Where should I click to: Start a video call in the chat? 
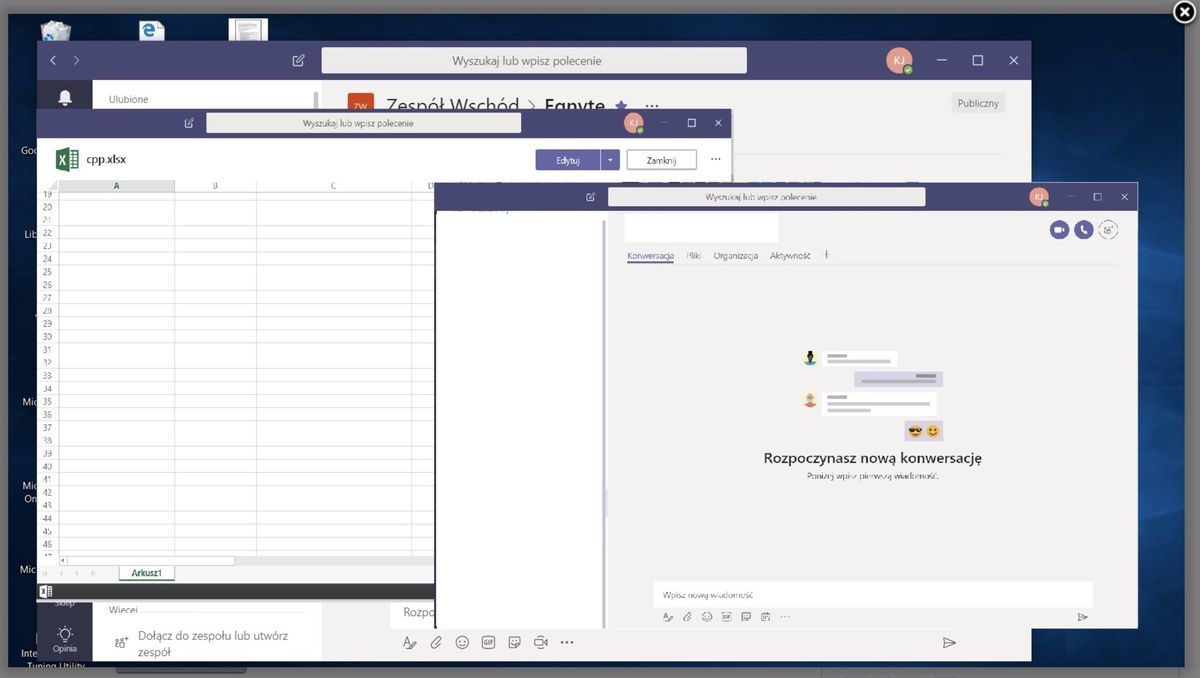[x=1059, y=229]
